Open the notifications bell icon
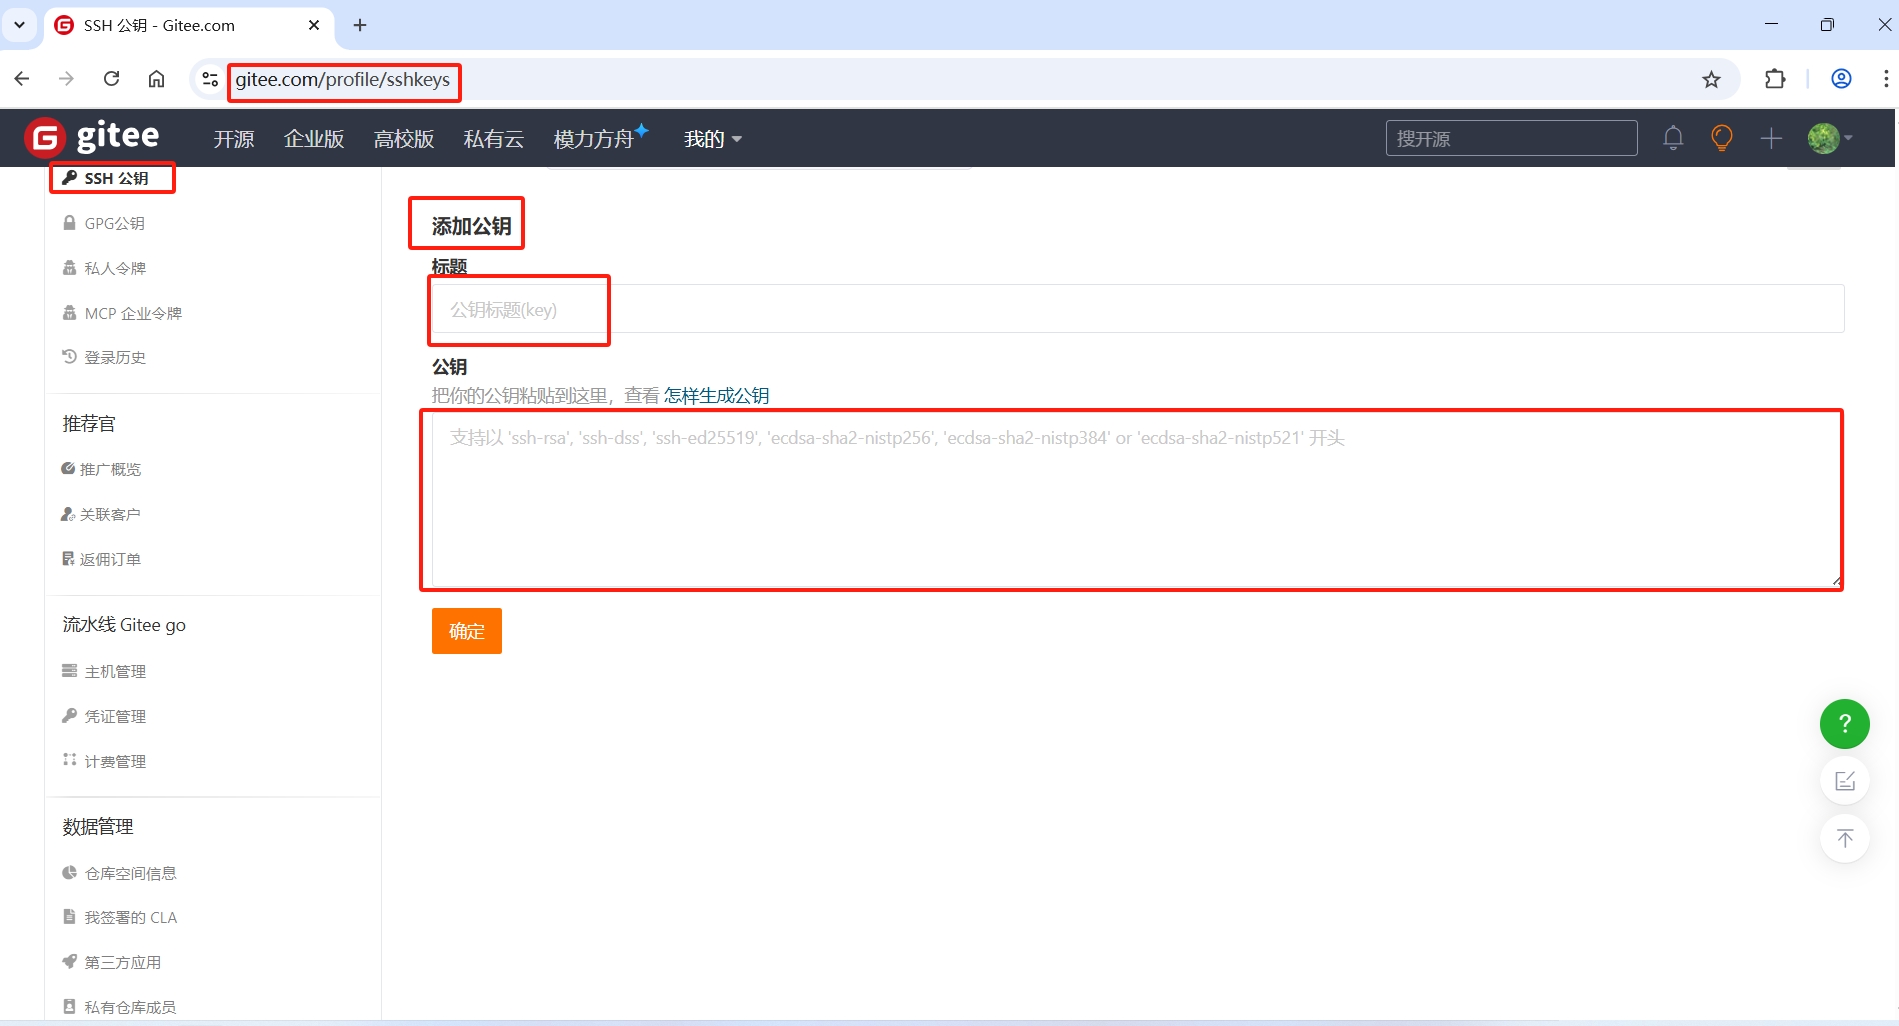The image size is (1899, 1026). point(1673,138)
